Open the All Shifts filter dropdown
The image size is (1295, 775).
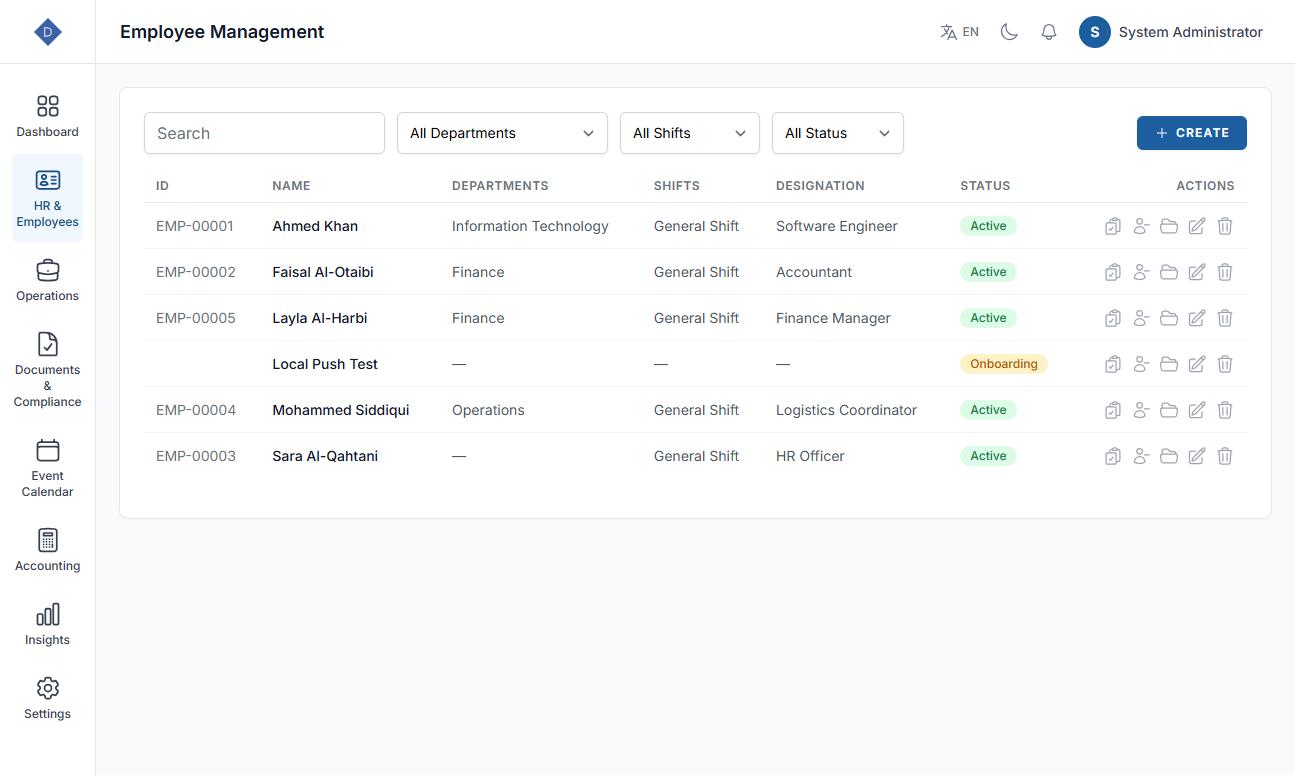pos(690,133)
